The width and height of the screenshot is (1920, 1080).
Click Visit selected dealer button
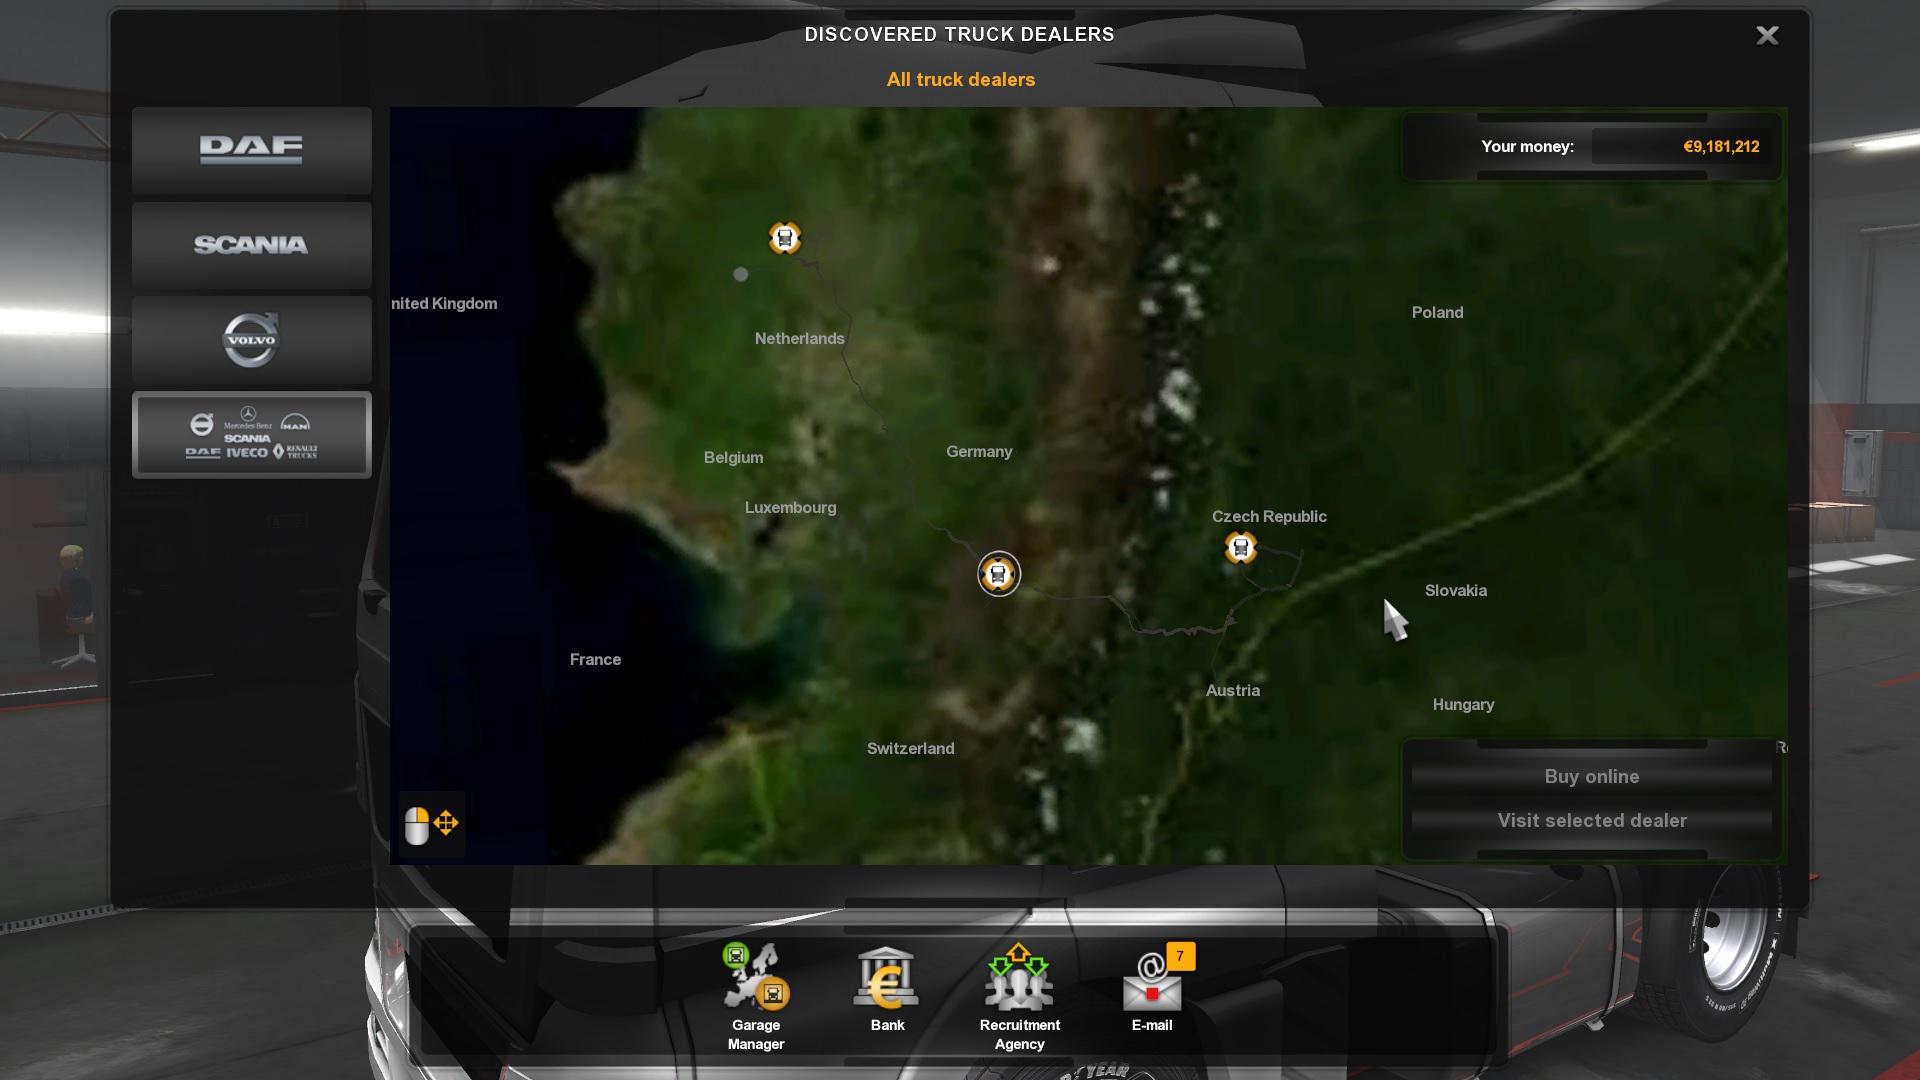point(1591,821)
